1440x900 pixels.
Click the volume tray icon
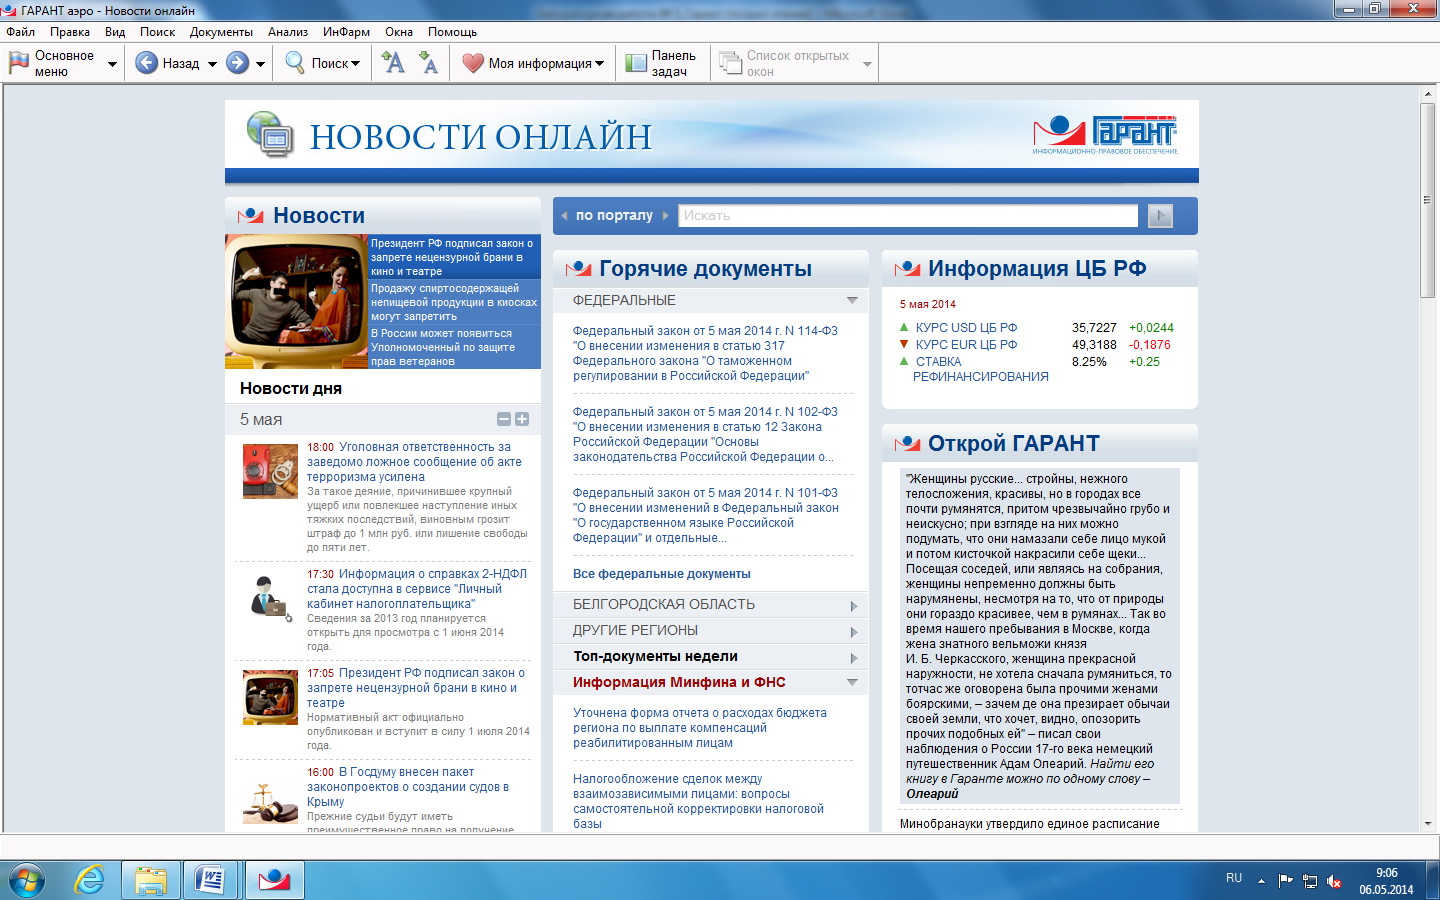tap(1334, 881)
